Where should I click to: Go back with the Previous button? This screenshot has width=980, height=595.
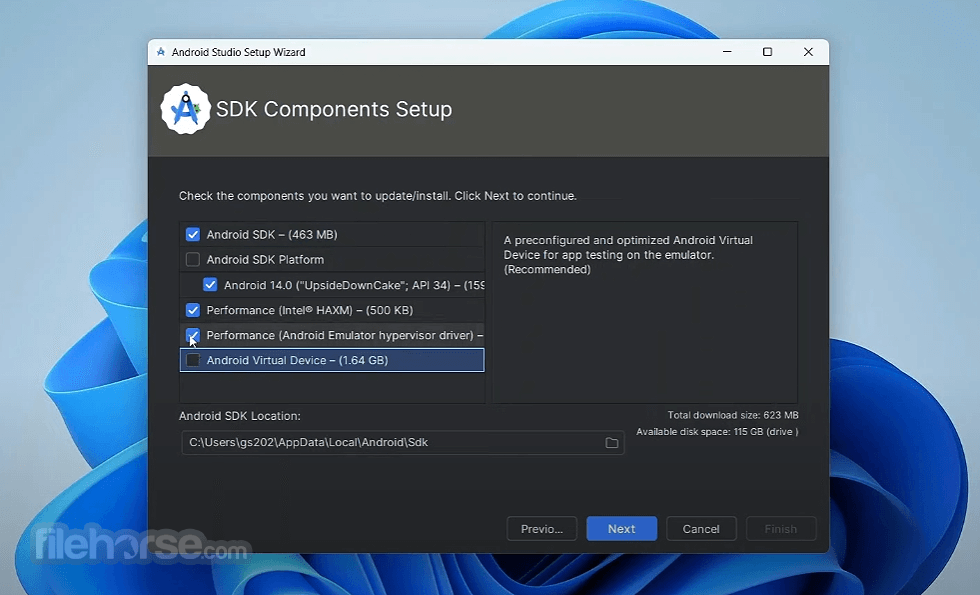tap(541, 529)
